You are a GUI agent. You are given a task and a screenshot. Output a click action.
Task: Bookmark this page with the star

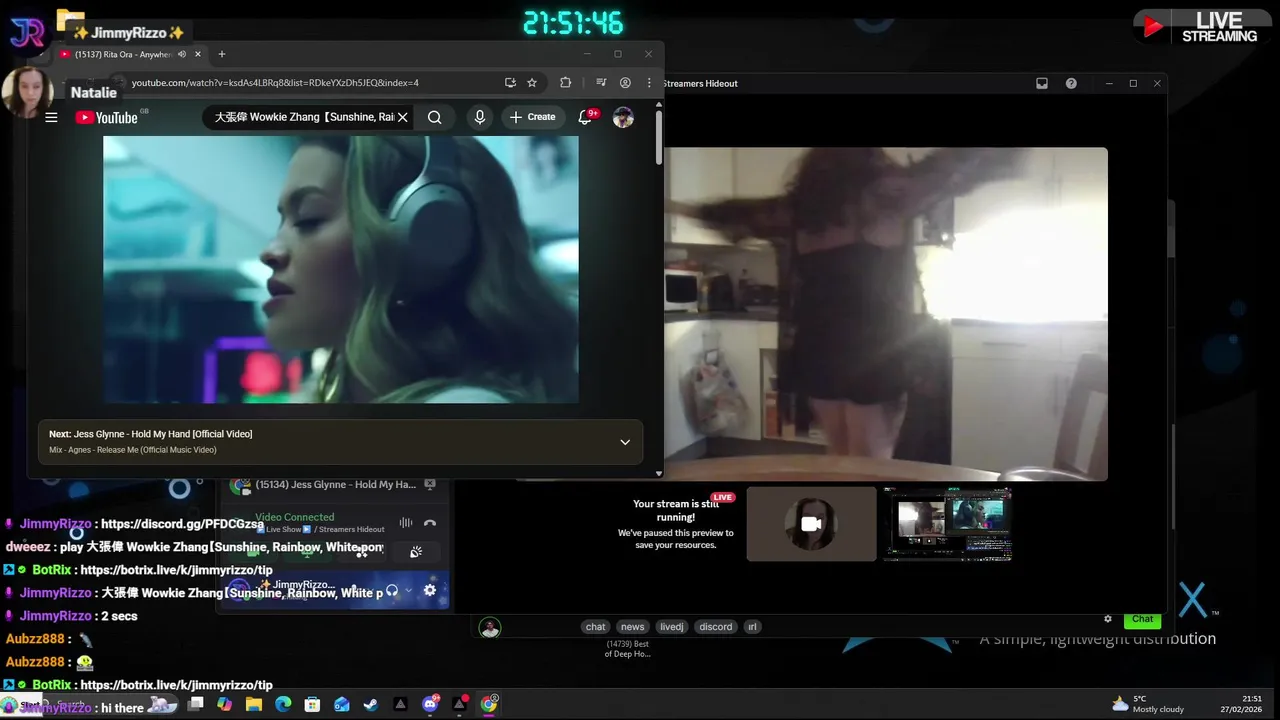pyautogui.click(x=532, y=83)
